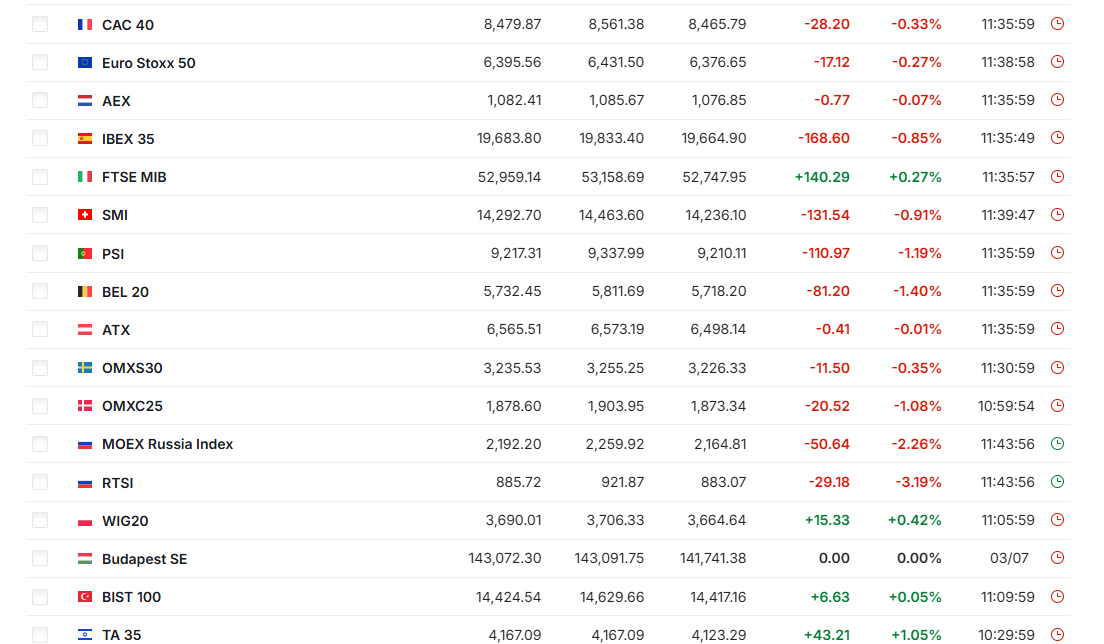Viewport: 1104px width, 644px height.
Task: Click the green clock icon in RTSI row
Action: pos(1057,482)
